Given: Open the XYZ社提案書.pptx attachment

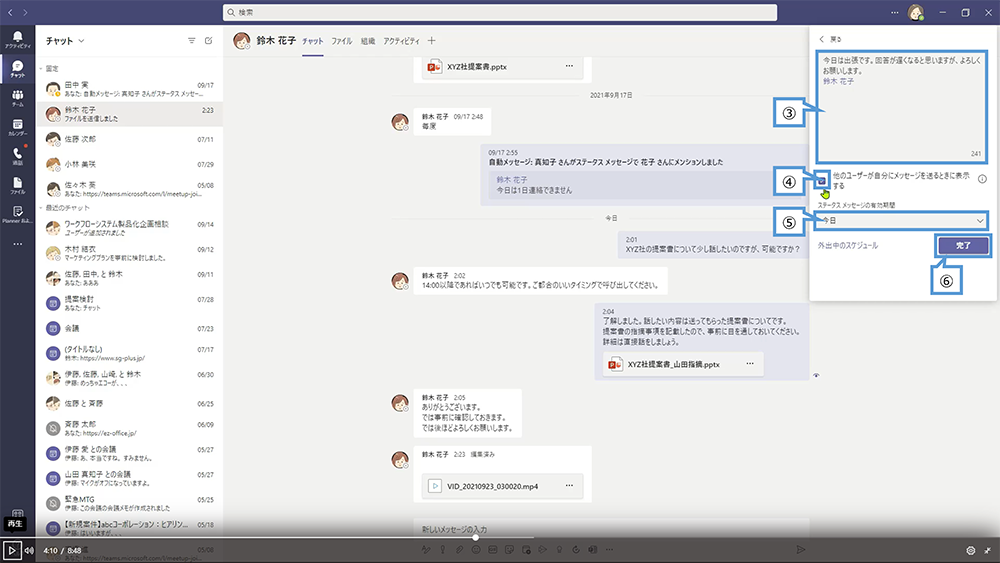Looking at the screenshot, I should (503, 66).
